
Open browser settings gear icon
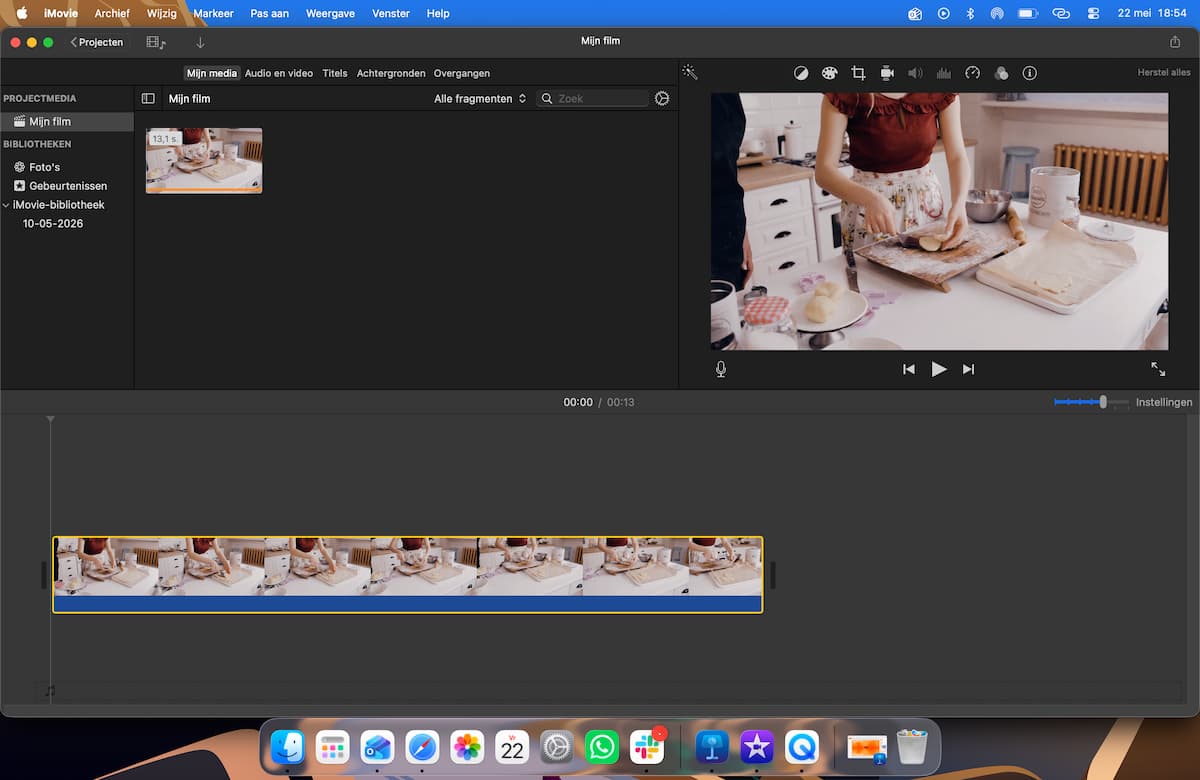coord(662,98)
